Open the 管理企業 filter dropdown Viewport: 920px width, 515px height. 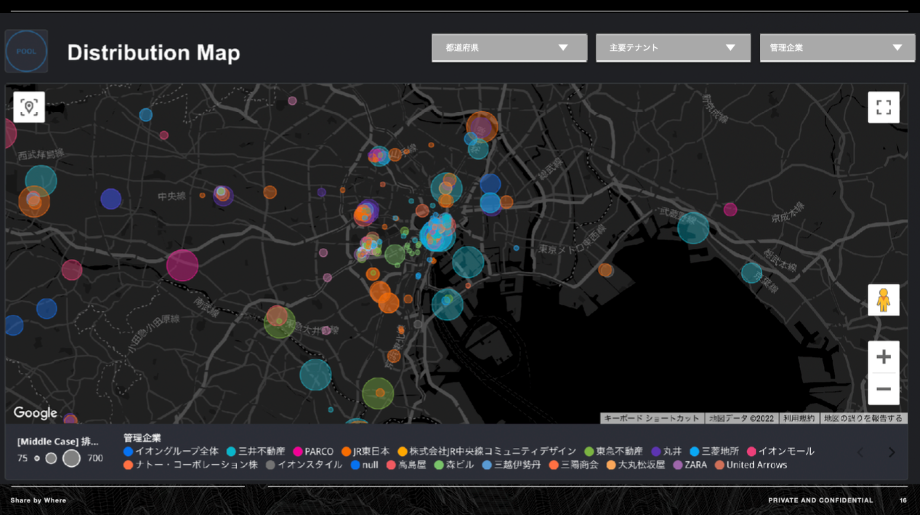837,48
